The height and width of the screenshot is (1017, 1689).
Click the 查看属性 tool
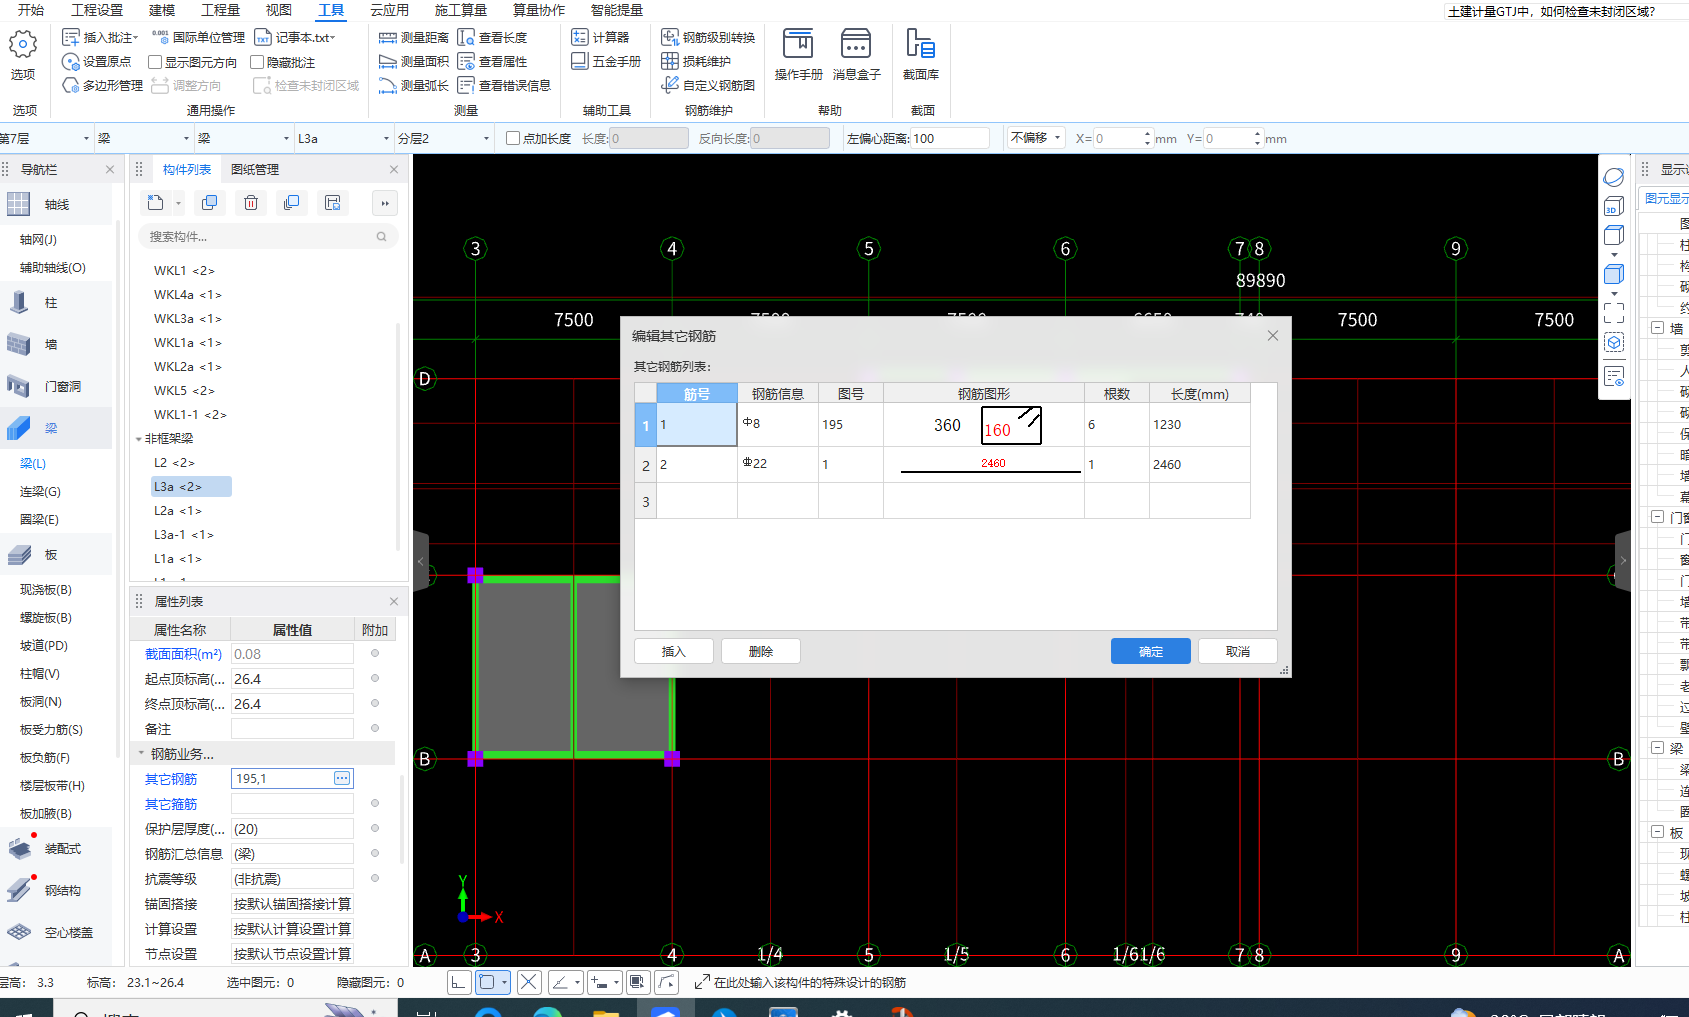(x=492, y=62)
